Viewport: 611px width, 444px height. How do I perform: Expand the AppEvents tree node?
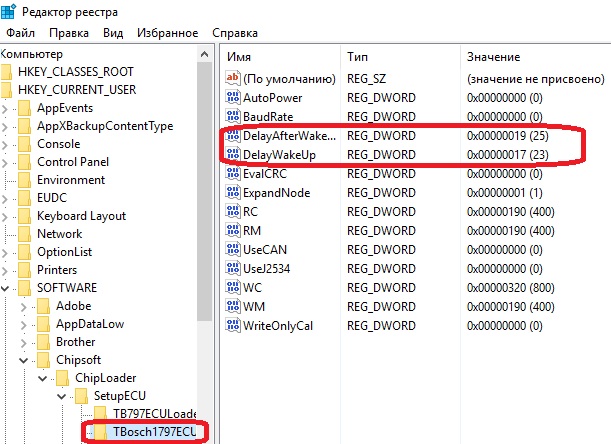coord(8,108)
